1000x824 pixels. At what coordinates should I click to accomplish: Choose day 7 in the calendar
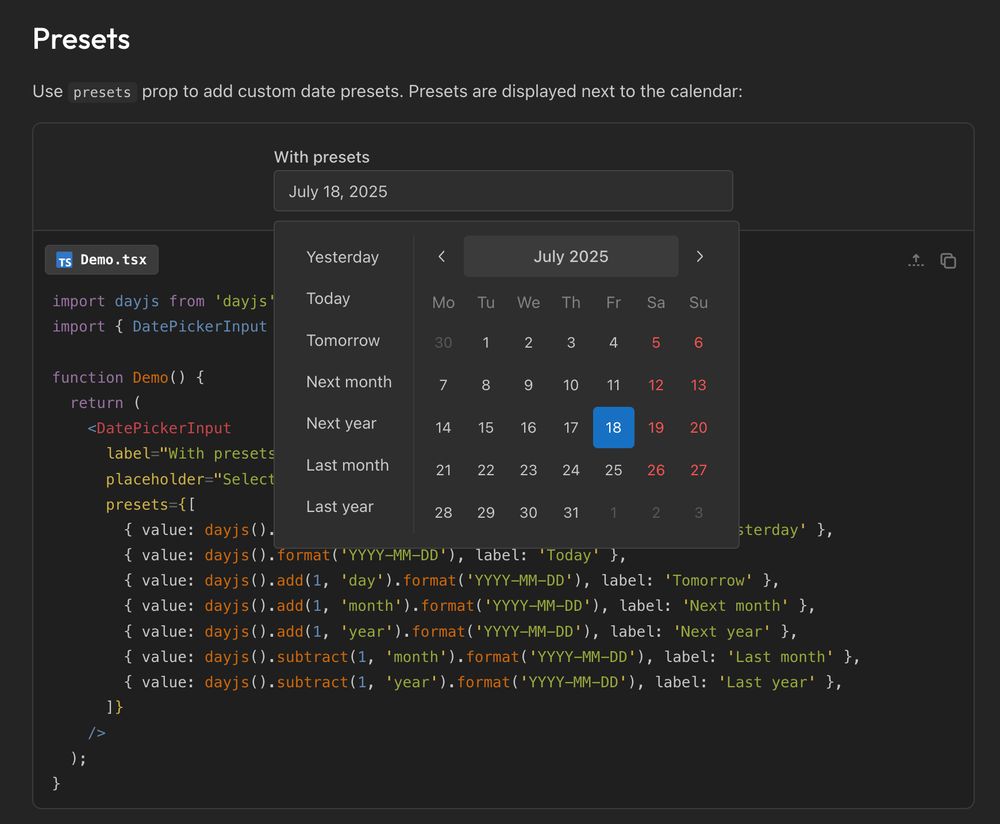(x=443, y=385)
